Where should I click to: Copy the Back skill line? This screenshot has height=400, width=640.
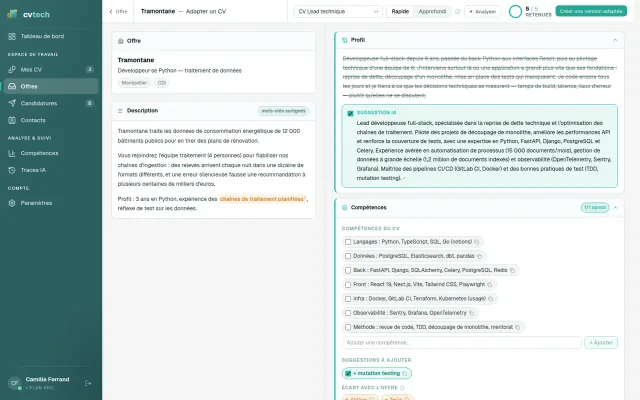coord(512,270)
